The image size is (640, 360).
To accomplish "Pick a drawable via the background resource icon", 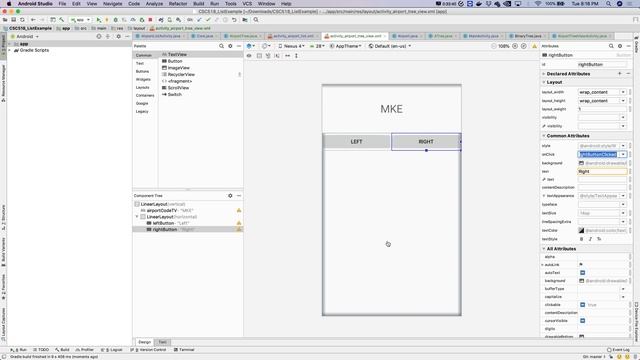I will click(581, 163).
